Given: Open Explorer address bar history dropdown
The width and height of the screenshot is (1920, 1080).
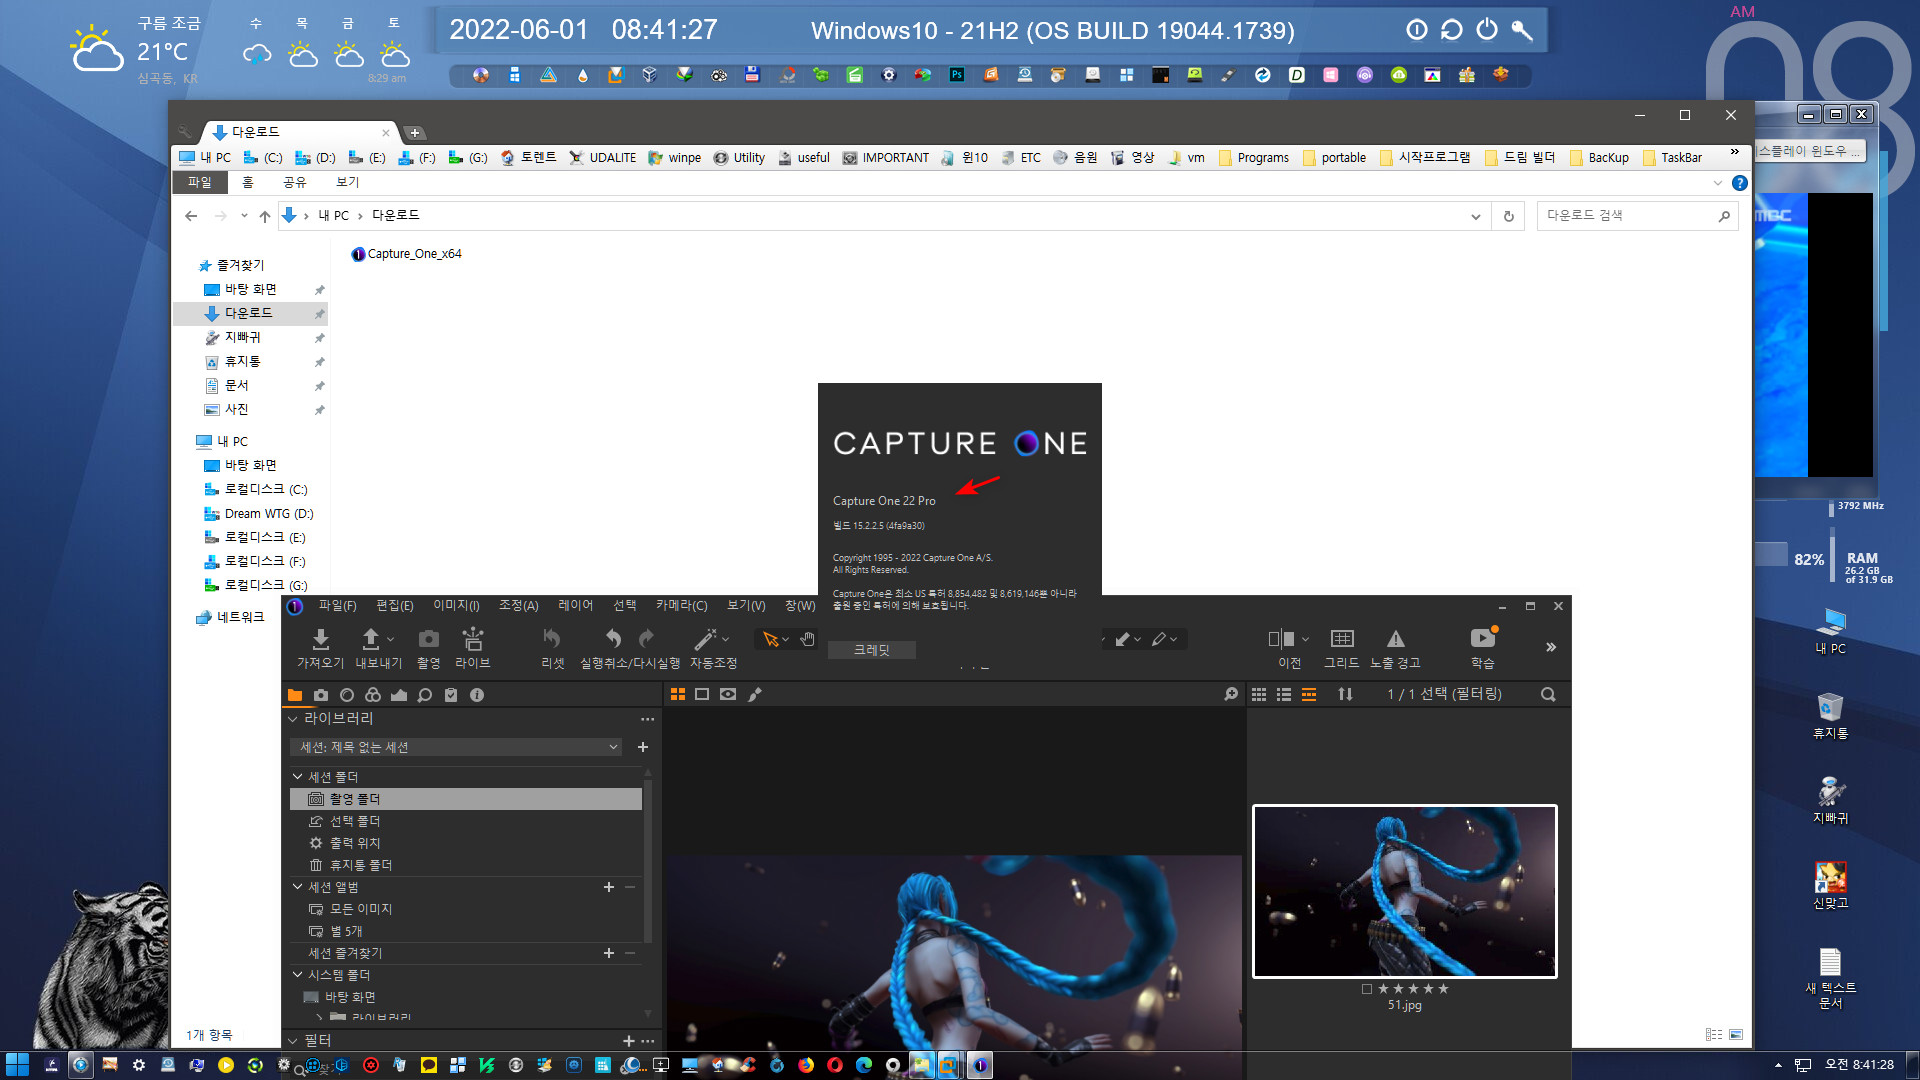Looking at the screenshot, I should (x=1475, y=216).
